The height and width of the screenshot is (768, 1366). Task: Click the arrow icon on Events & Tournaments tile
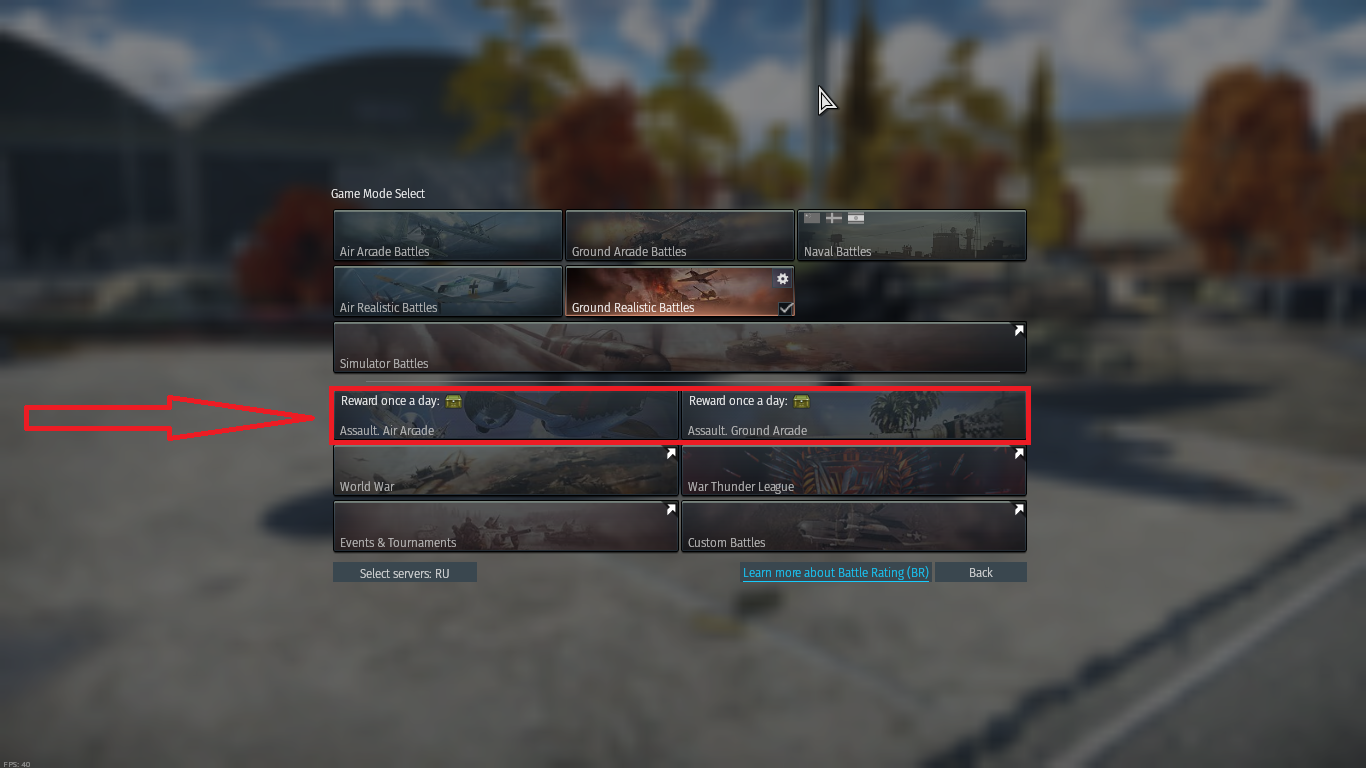(670, 509)
